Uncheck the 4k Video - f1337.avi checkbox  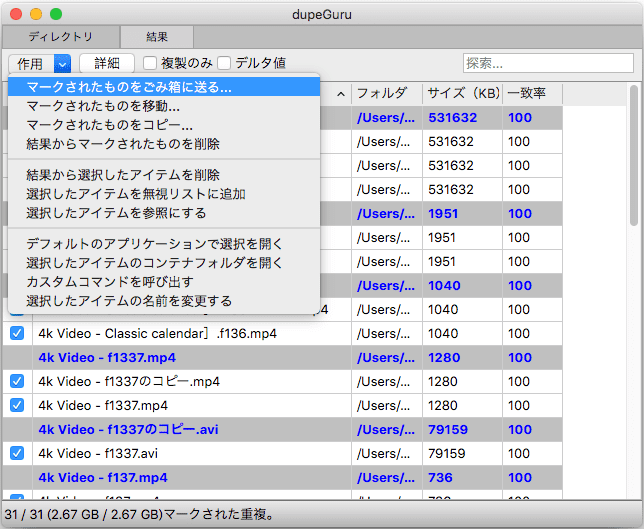click(17, 453)
